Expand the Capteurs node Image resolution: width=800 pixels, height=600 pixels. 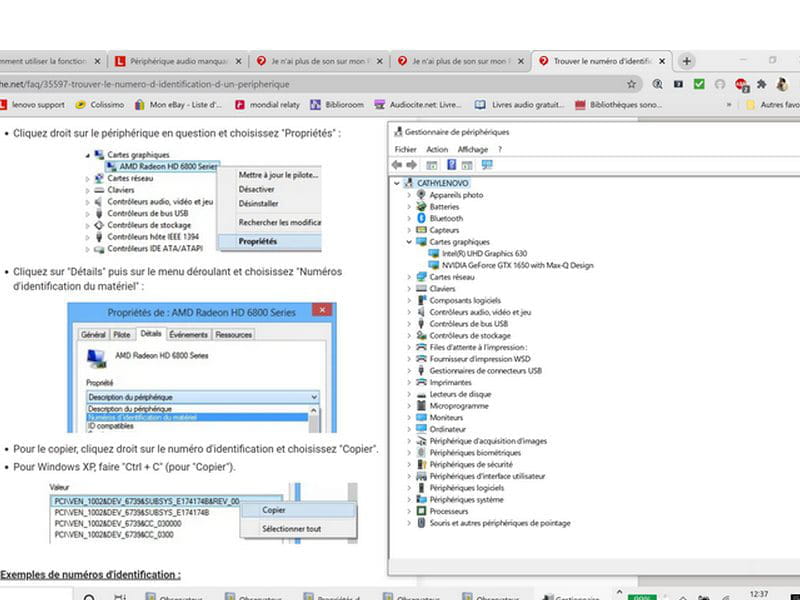(409, 230)
